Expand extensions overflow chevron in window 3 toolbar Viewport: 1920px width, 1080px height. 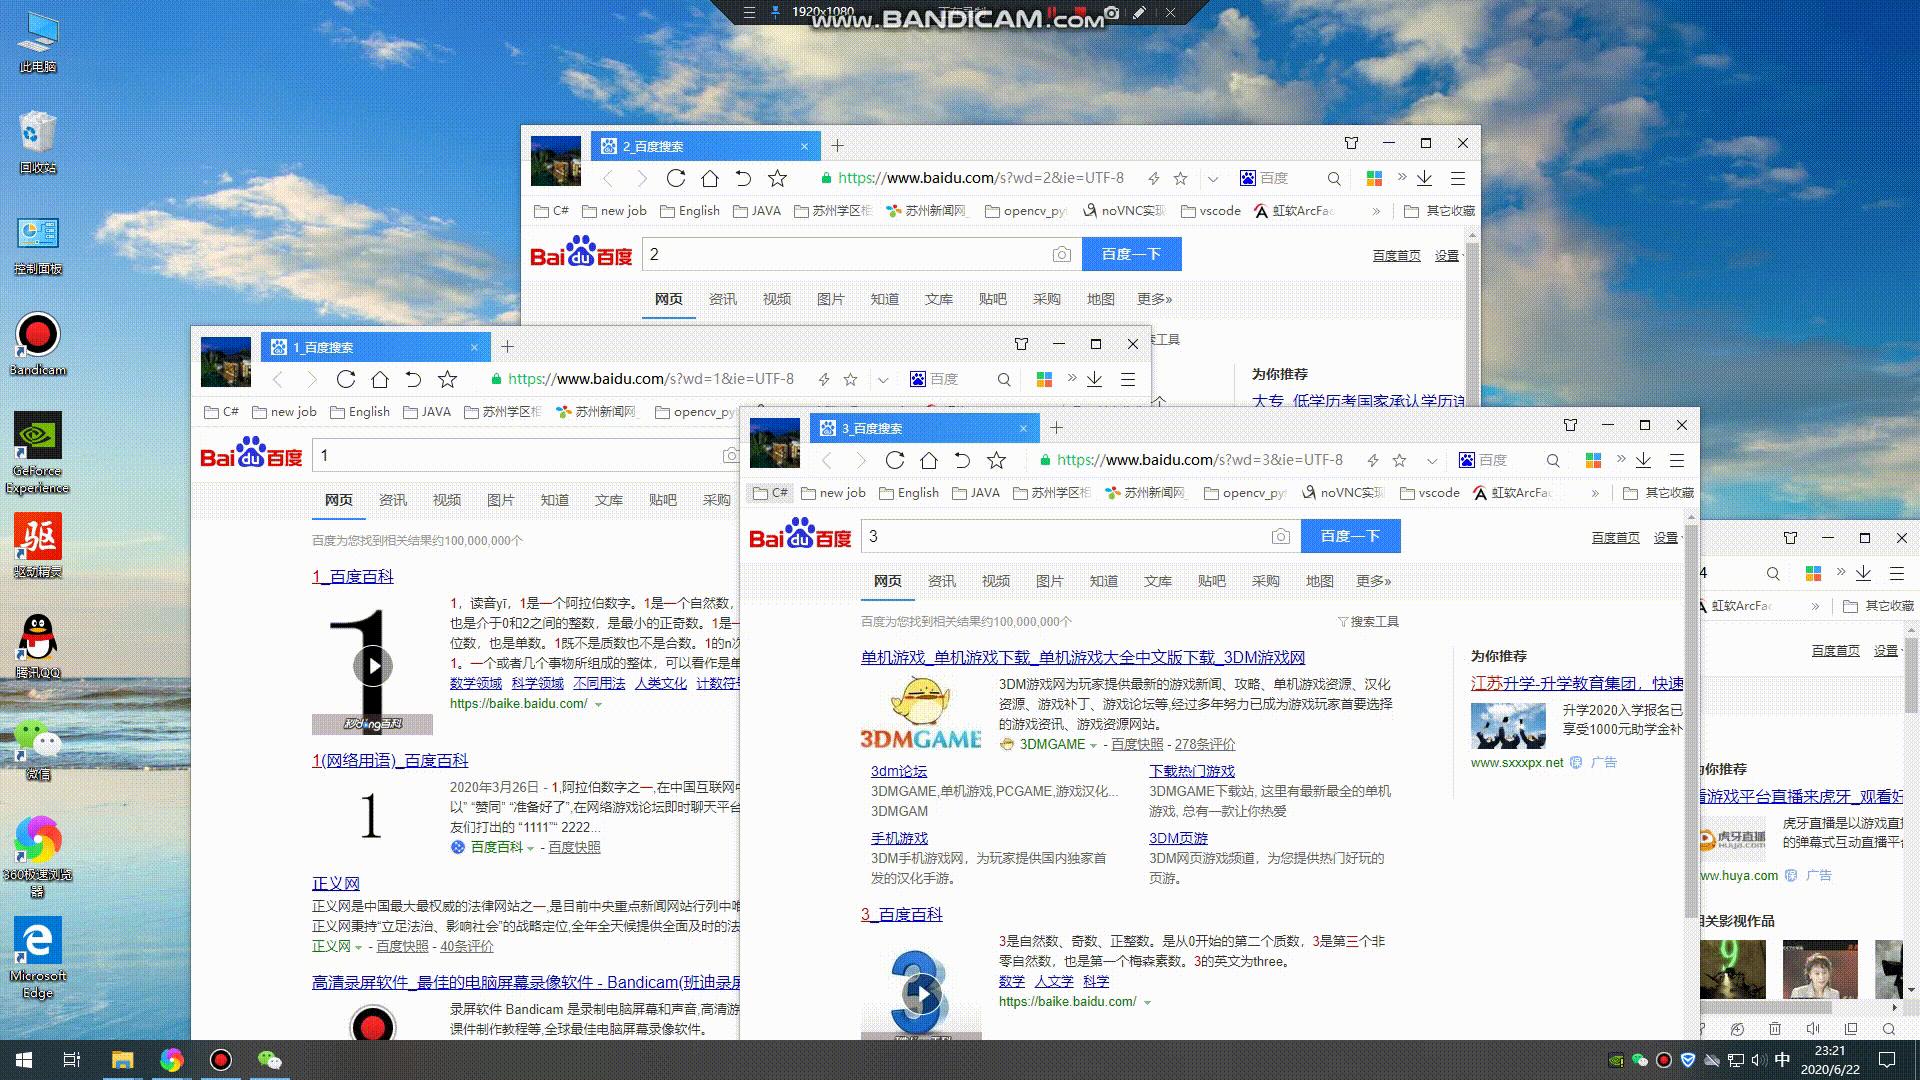pos(1621,459)
